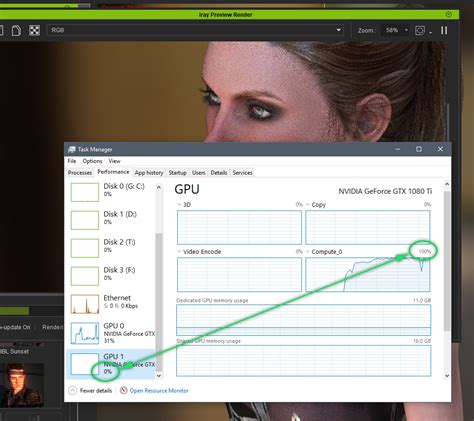The height and width of the screenshot is (421, 474).
Task: Open the 3D engine graph dropdown
Action: 180,204
